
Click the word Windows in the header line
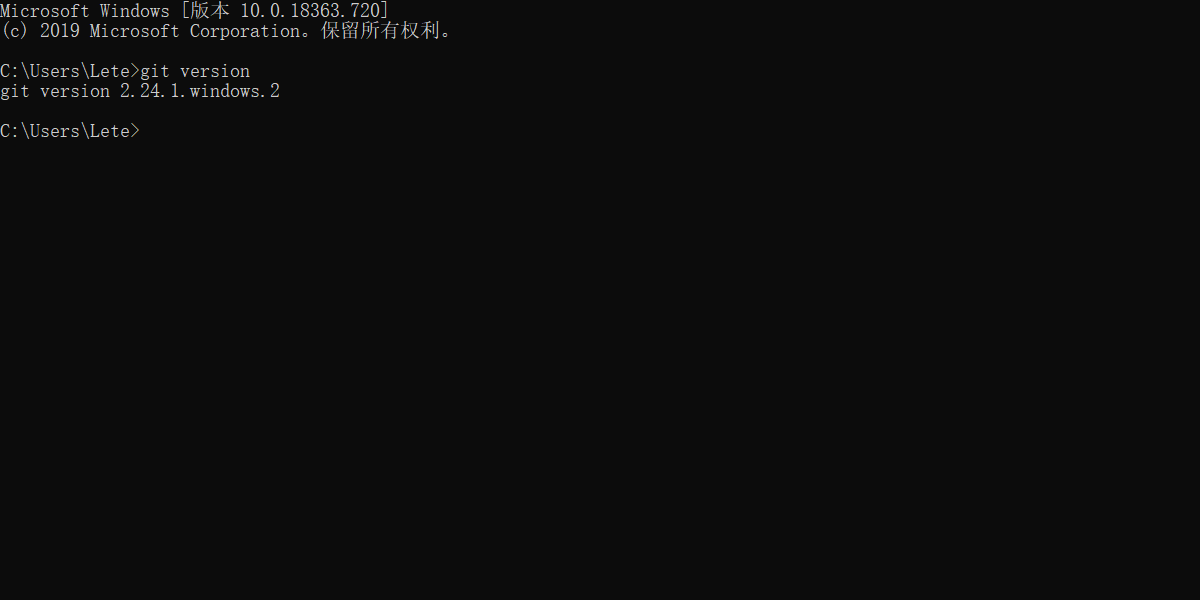pos(135,11)
